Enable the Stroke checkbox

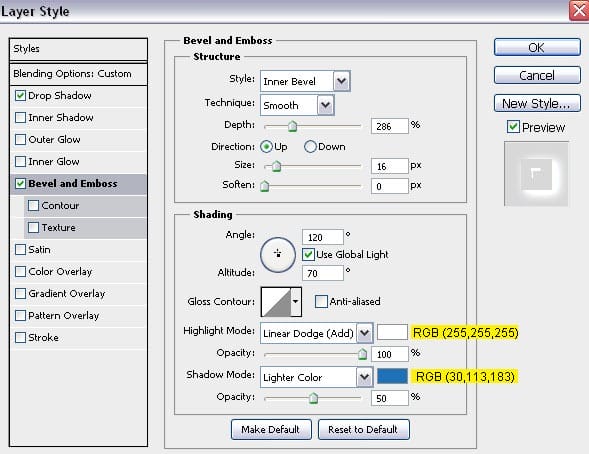(20, 337)
